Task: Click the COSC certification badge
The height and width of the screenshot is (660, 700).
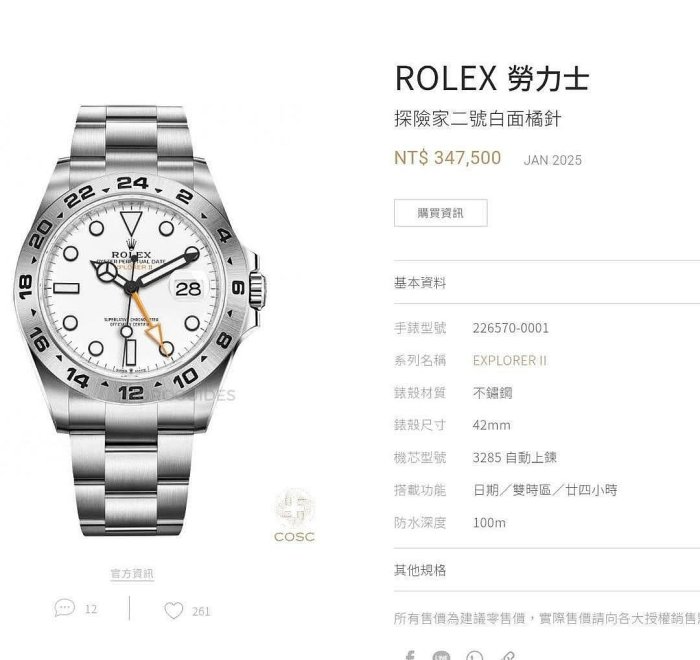Action: [294, 516]
